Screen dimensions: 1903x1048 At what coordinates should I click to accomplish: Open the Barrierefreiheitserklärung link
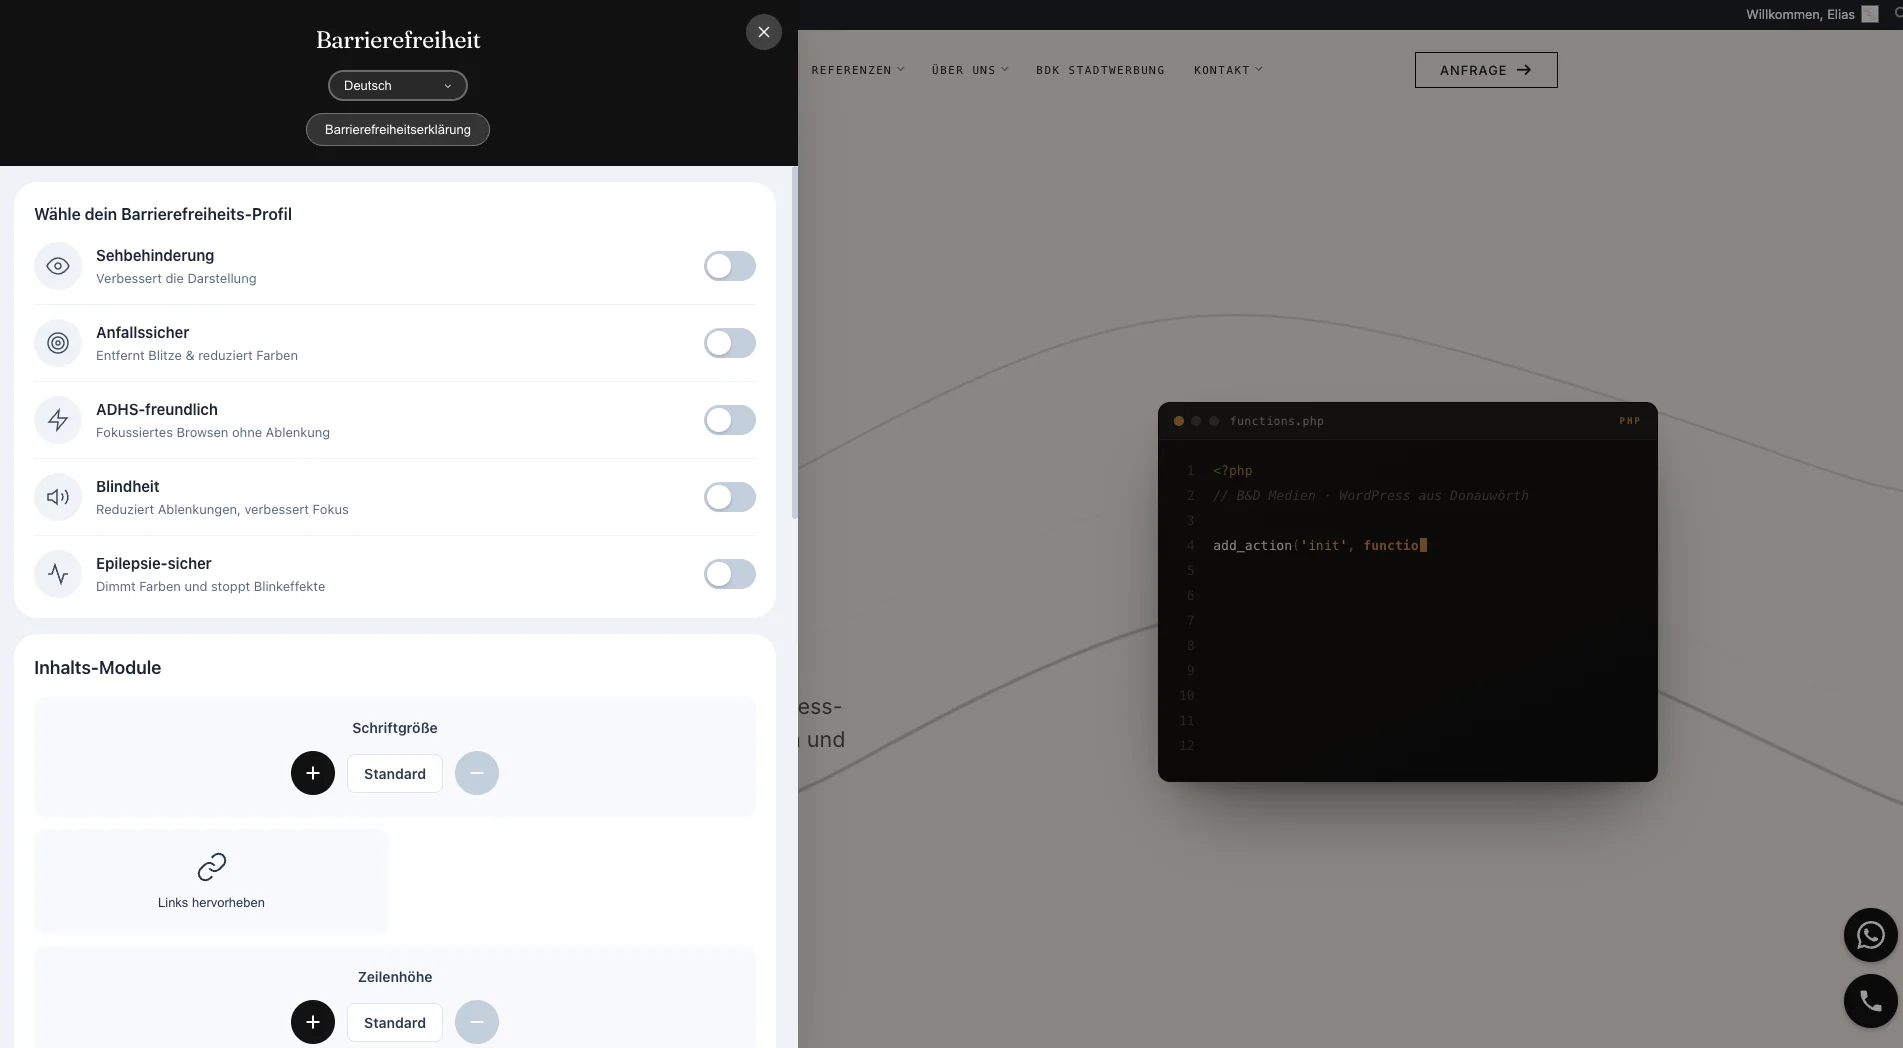coord(398,130)
